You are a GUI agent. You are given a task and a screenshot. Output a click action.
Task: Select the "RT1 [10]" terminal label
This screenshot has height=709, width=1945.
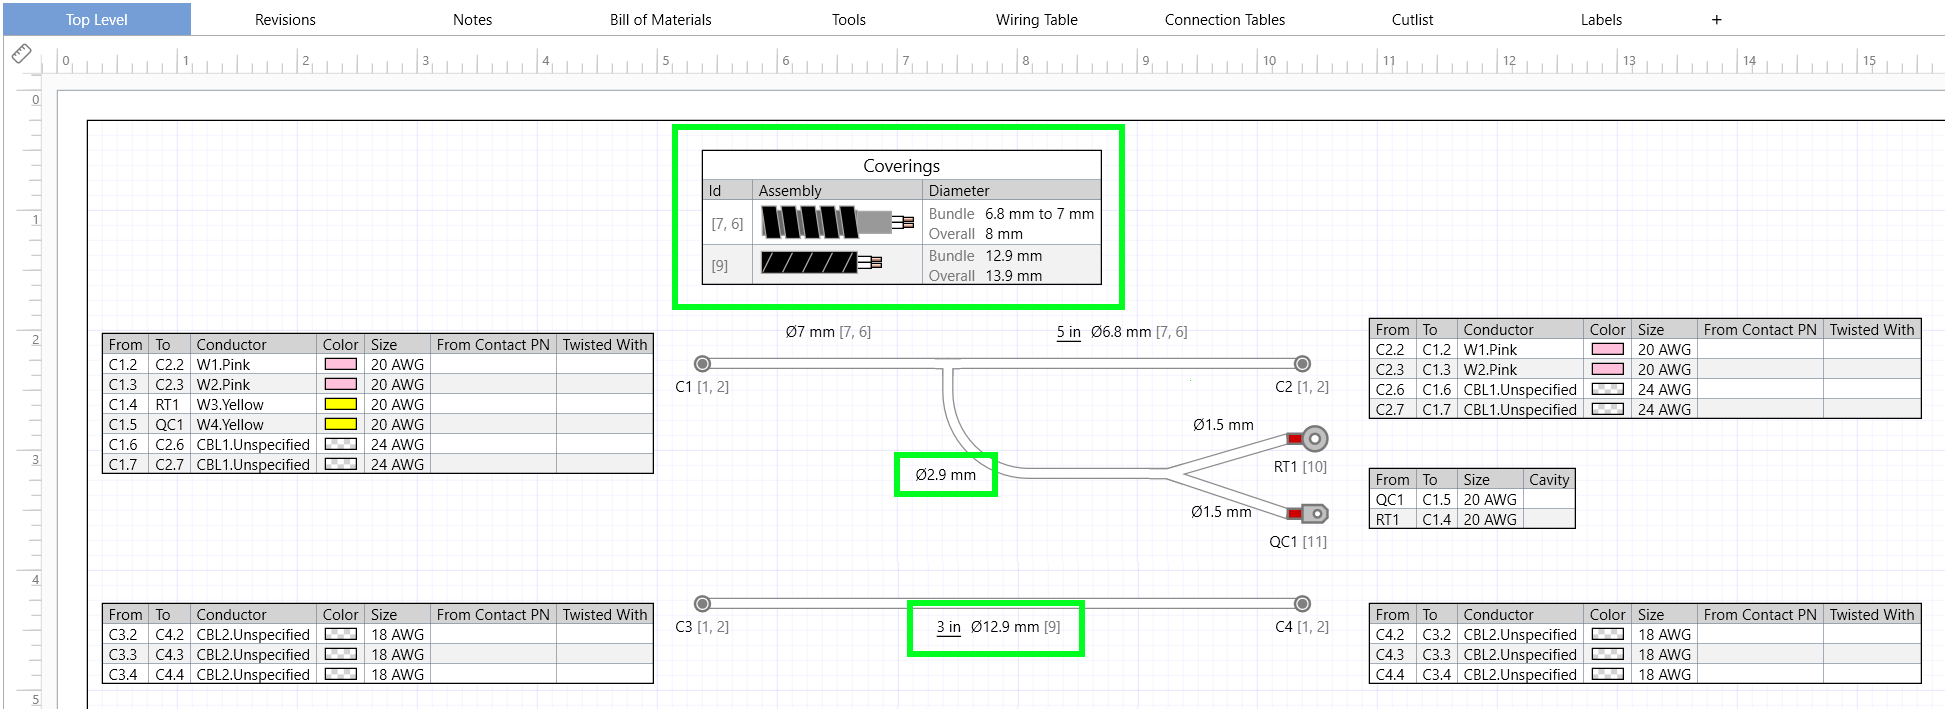coord(1300,467)
